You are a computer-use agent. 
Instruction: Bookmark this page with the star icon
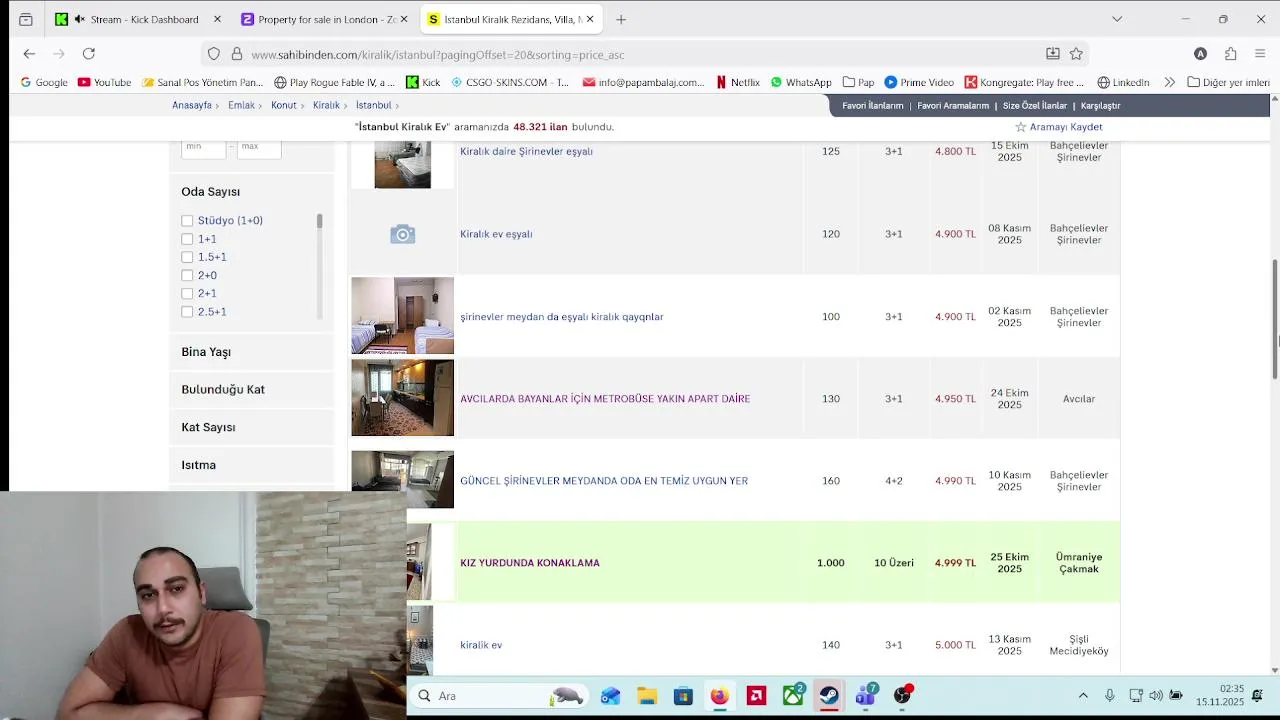(1076, 54)
